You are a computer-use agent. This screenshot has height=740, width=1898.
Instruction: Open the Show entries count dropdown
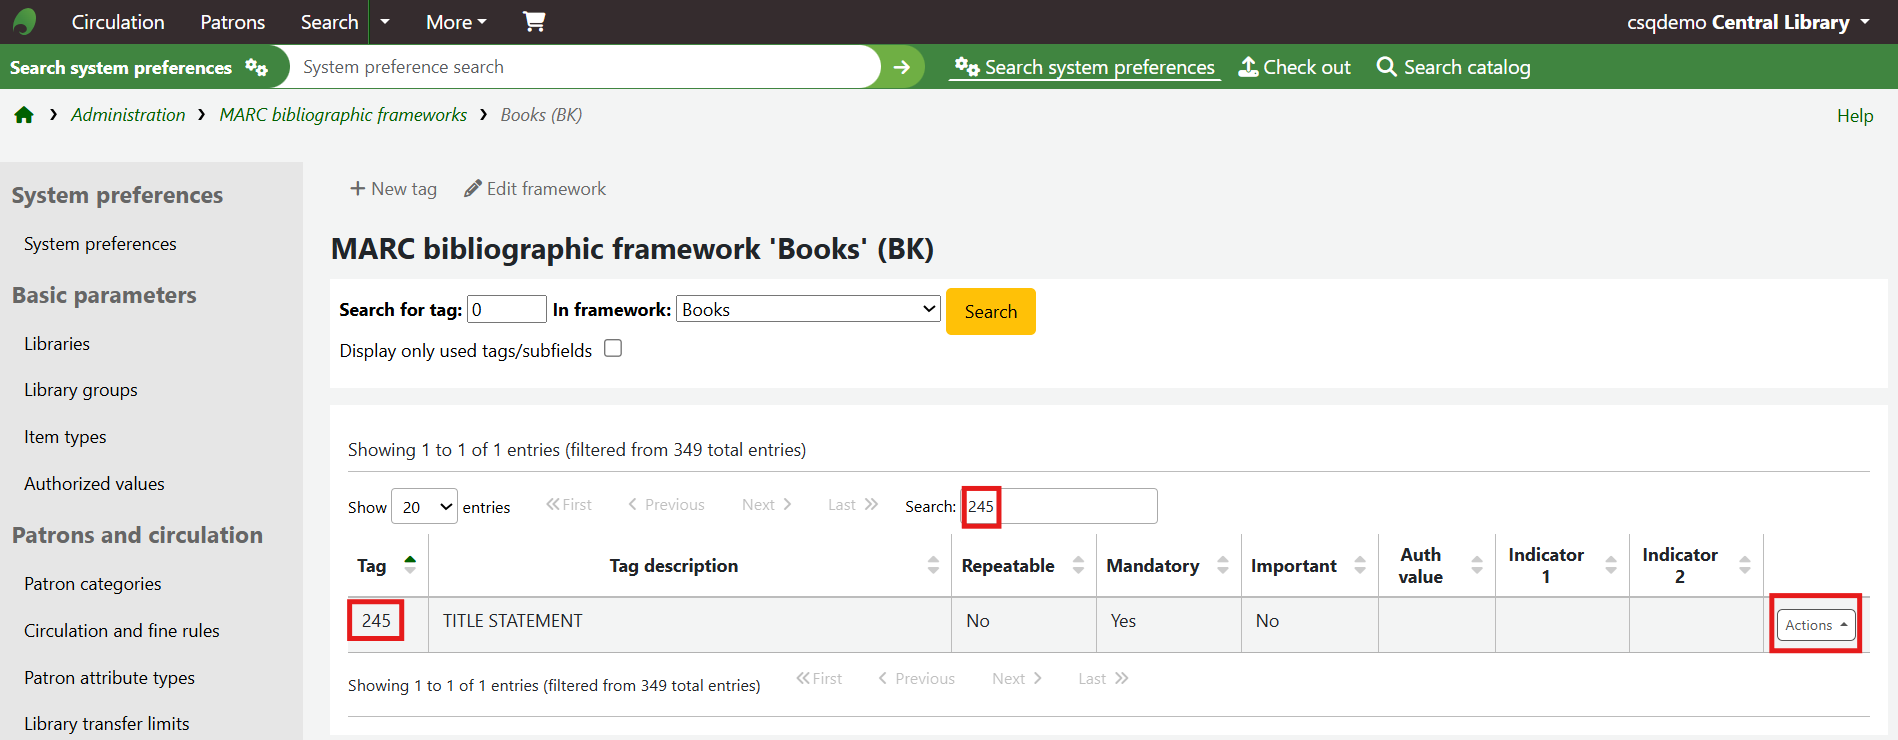424,507
